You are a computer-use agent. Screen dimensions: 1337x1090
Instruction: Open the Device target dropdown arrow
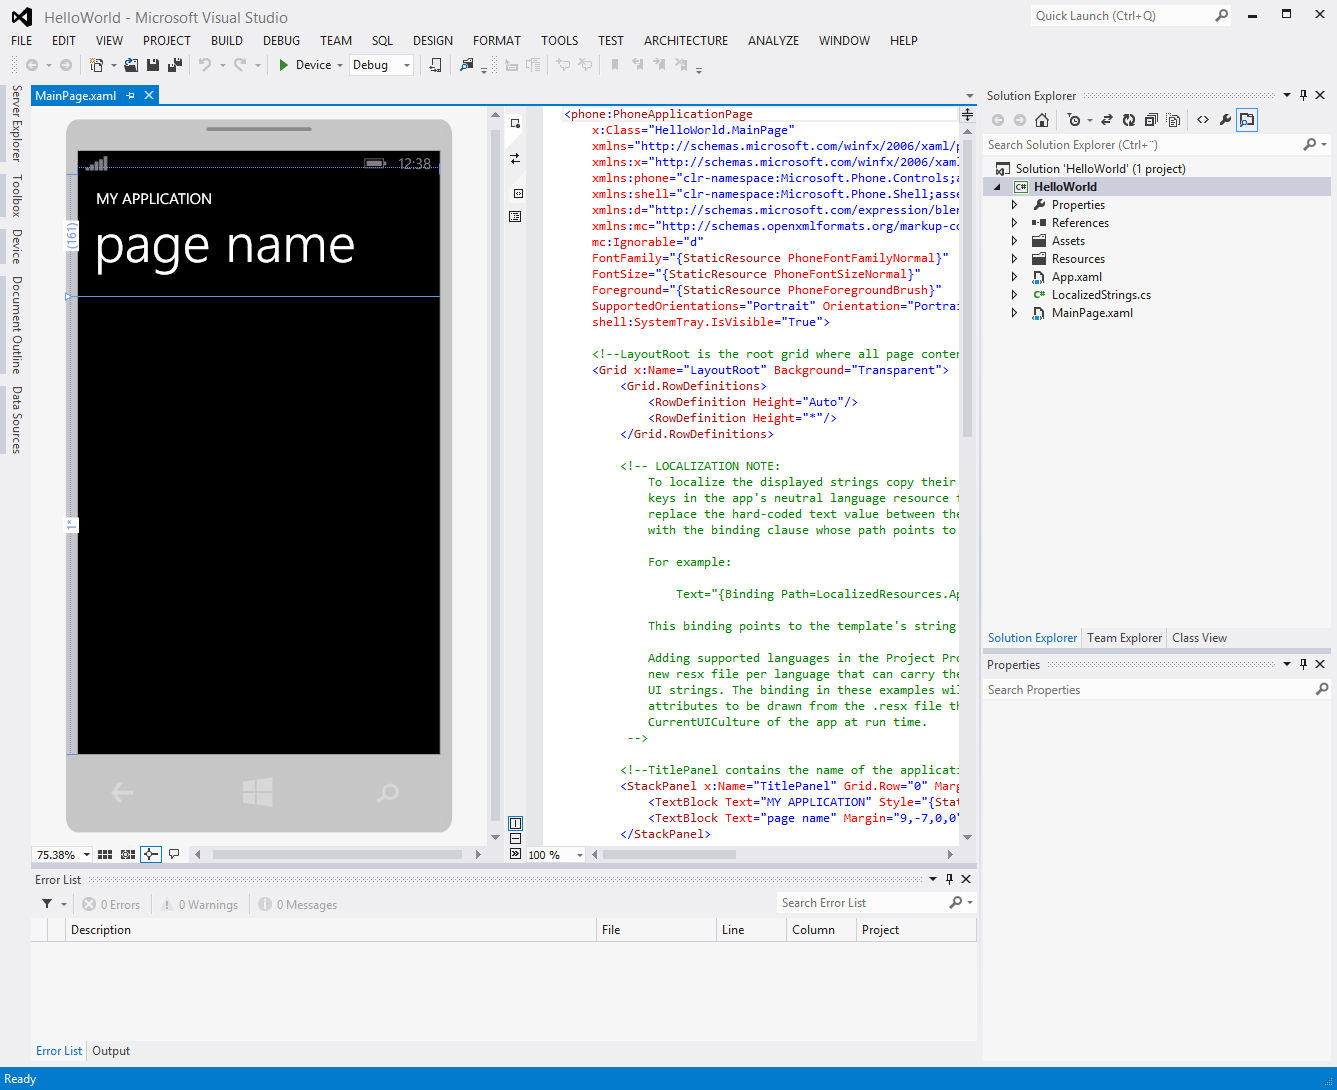[x=340, y=65]
